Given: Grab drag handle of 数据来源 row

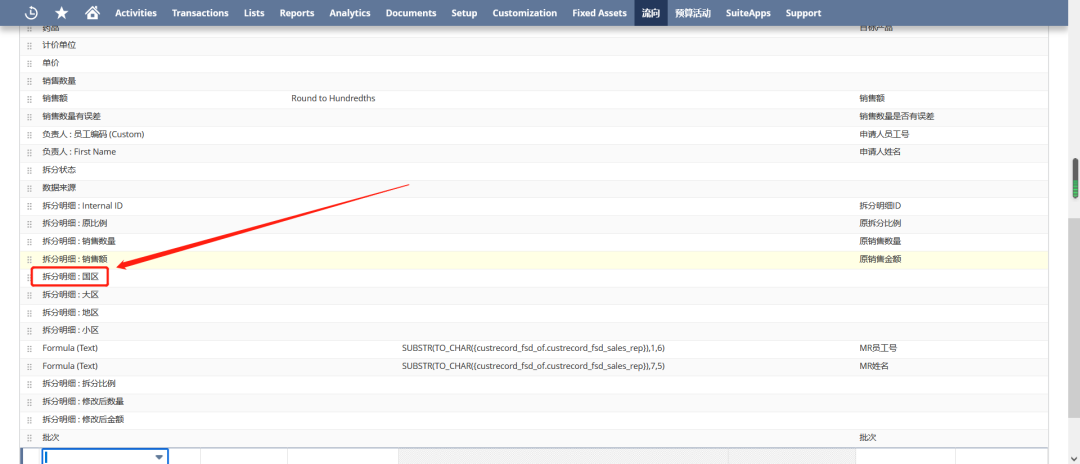Looking at the screenshot, I should click(30, 189).
